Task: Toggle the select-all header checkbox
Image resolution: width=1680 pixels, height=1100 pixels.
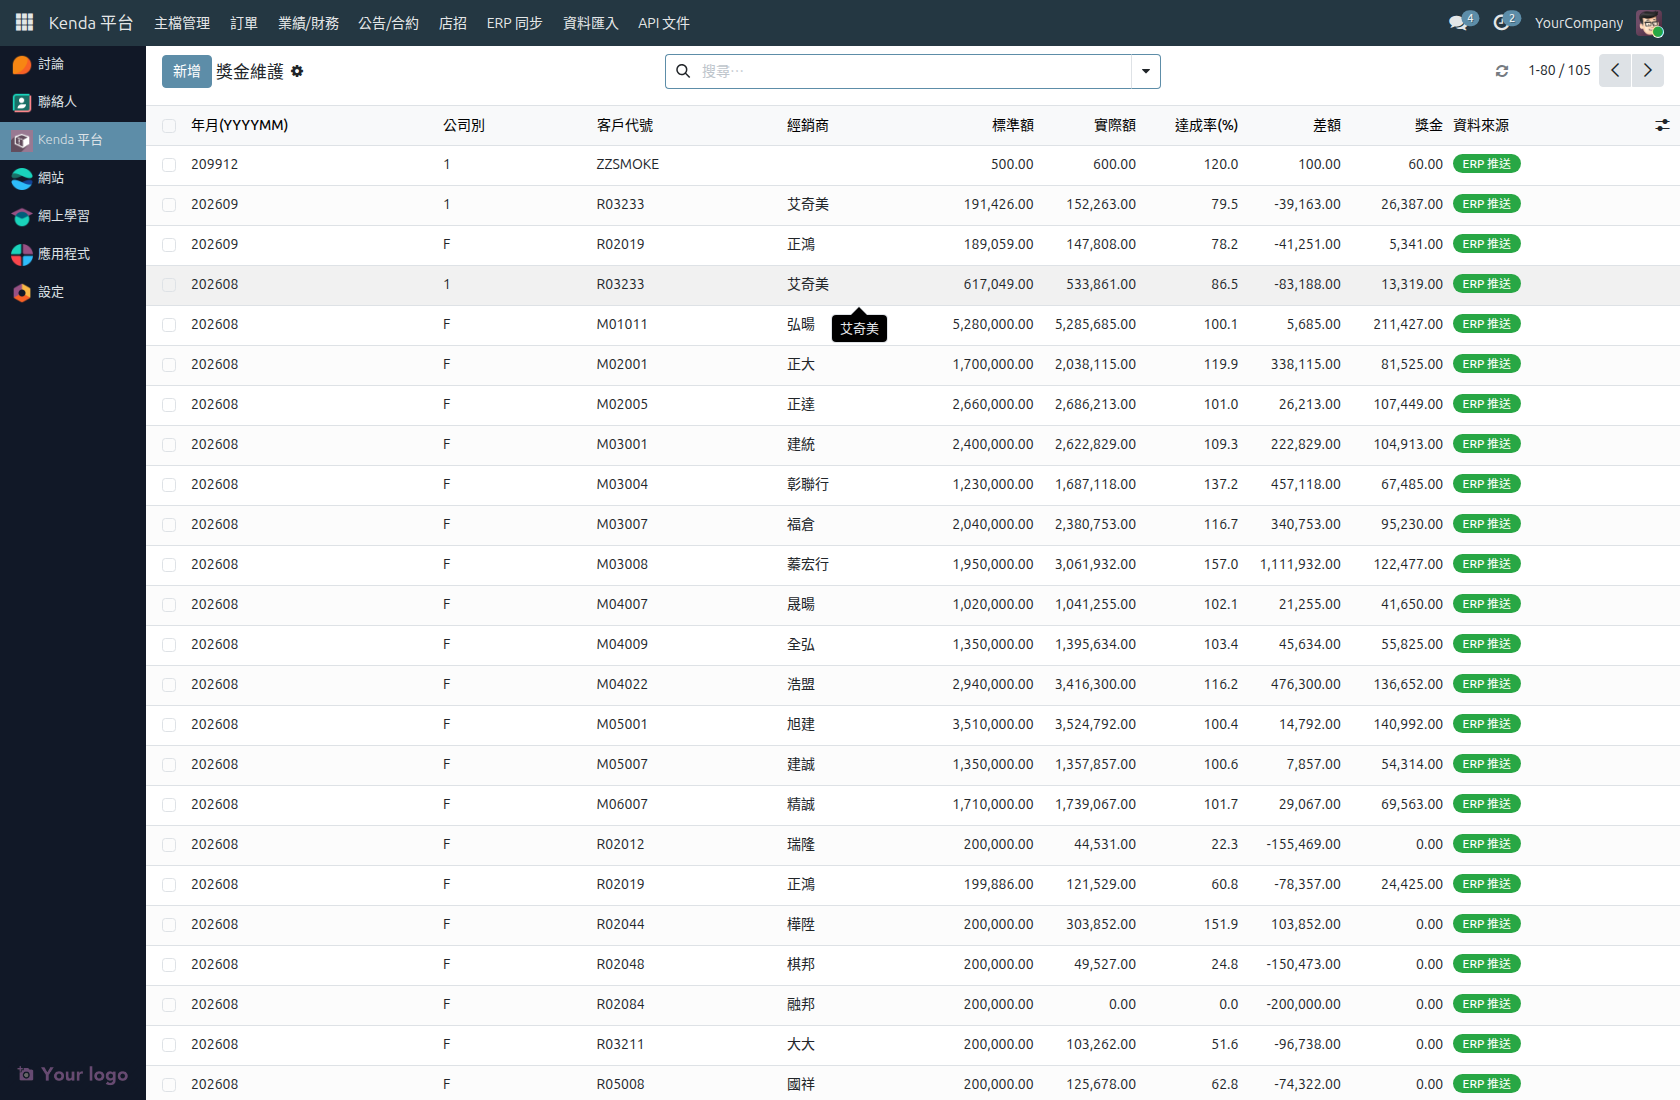Action: 169,126
